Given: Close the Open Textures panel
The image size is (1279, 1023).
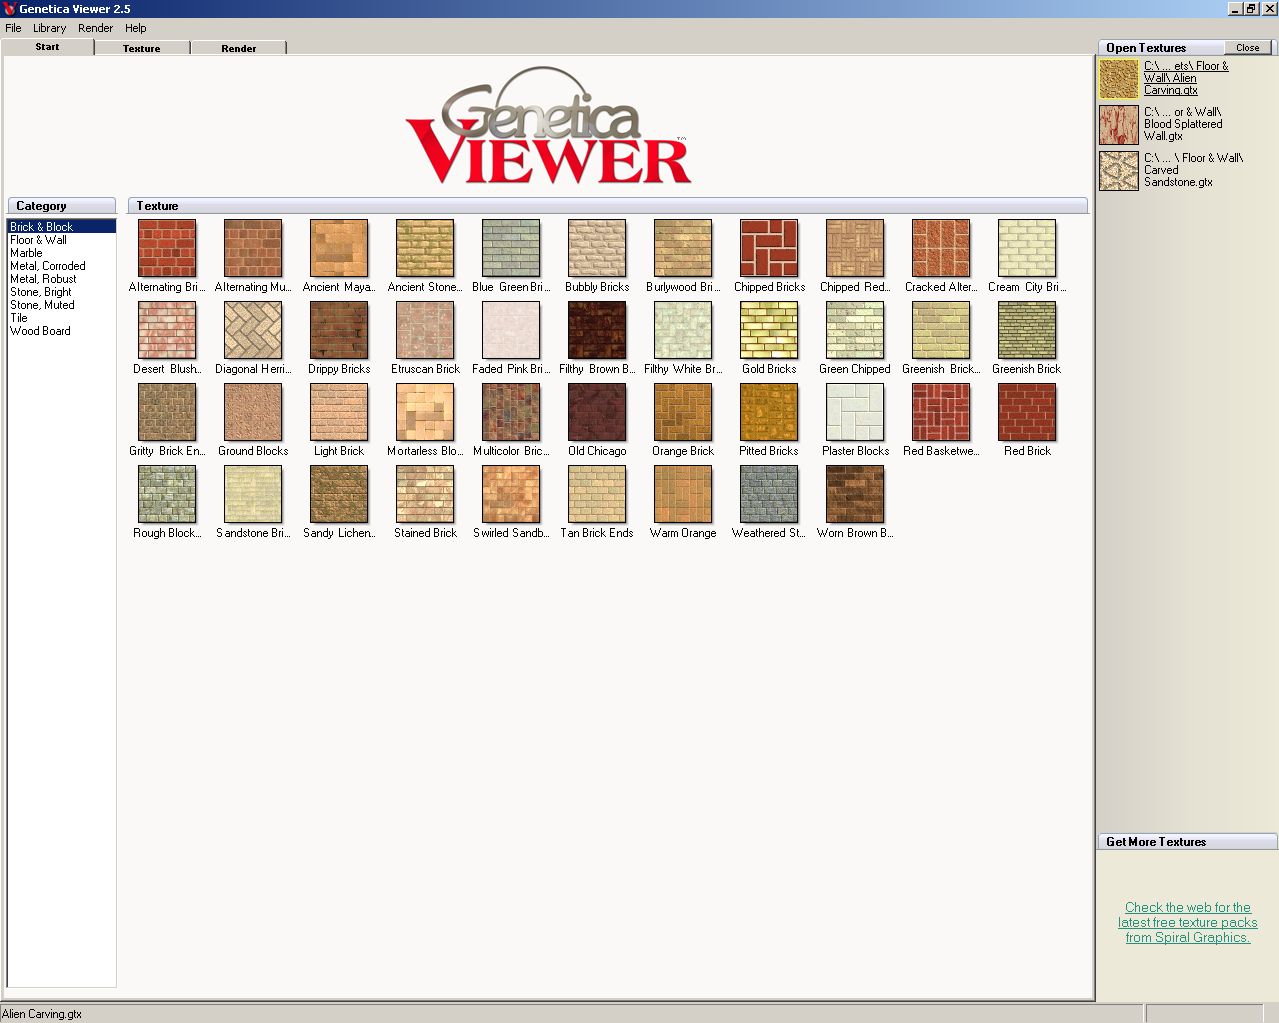Looking at the screenshot, I should pos(1247,48).
